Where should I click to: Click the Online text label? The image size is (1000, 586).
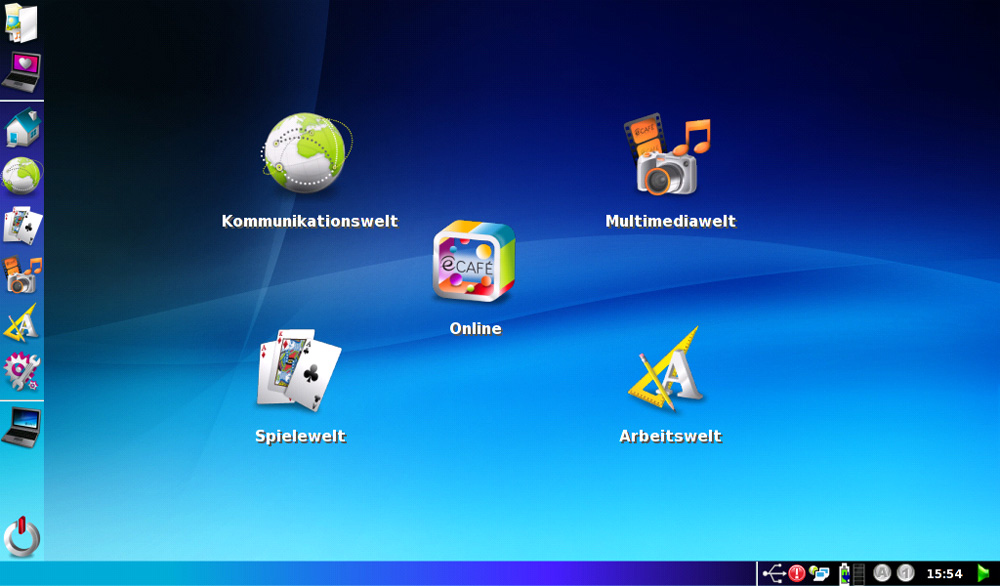[x=475, y=328]
